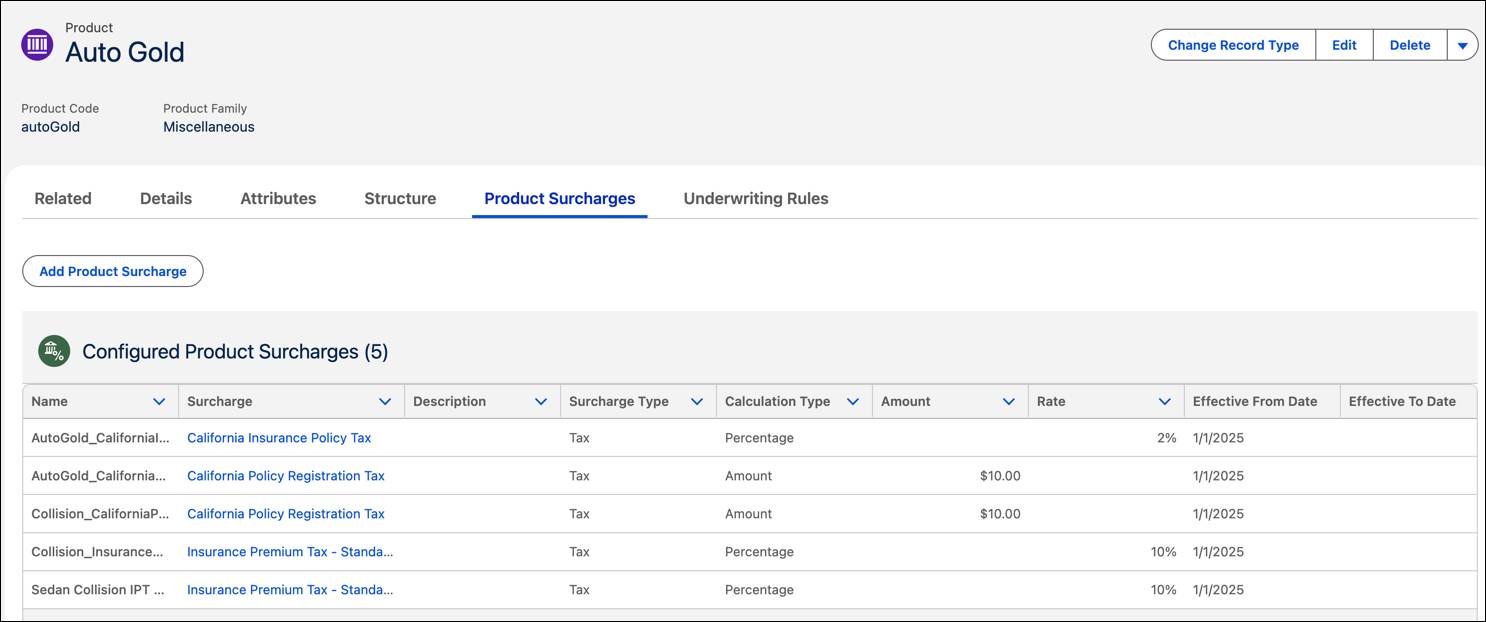Open the Surcharge column menu chevron
Screen dimensions: 1486x622
point(385,402)
